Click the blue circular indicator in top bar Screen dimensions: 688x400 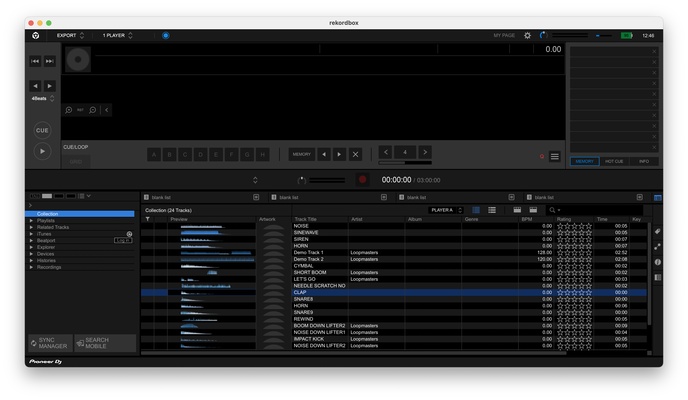[x=165, y=36]
